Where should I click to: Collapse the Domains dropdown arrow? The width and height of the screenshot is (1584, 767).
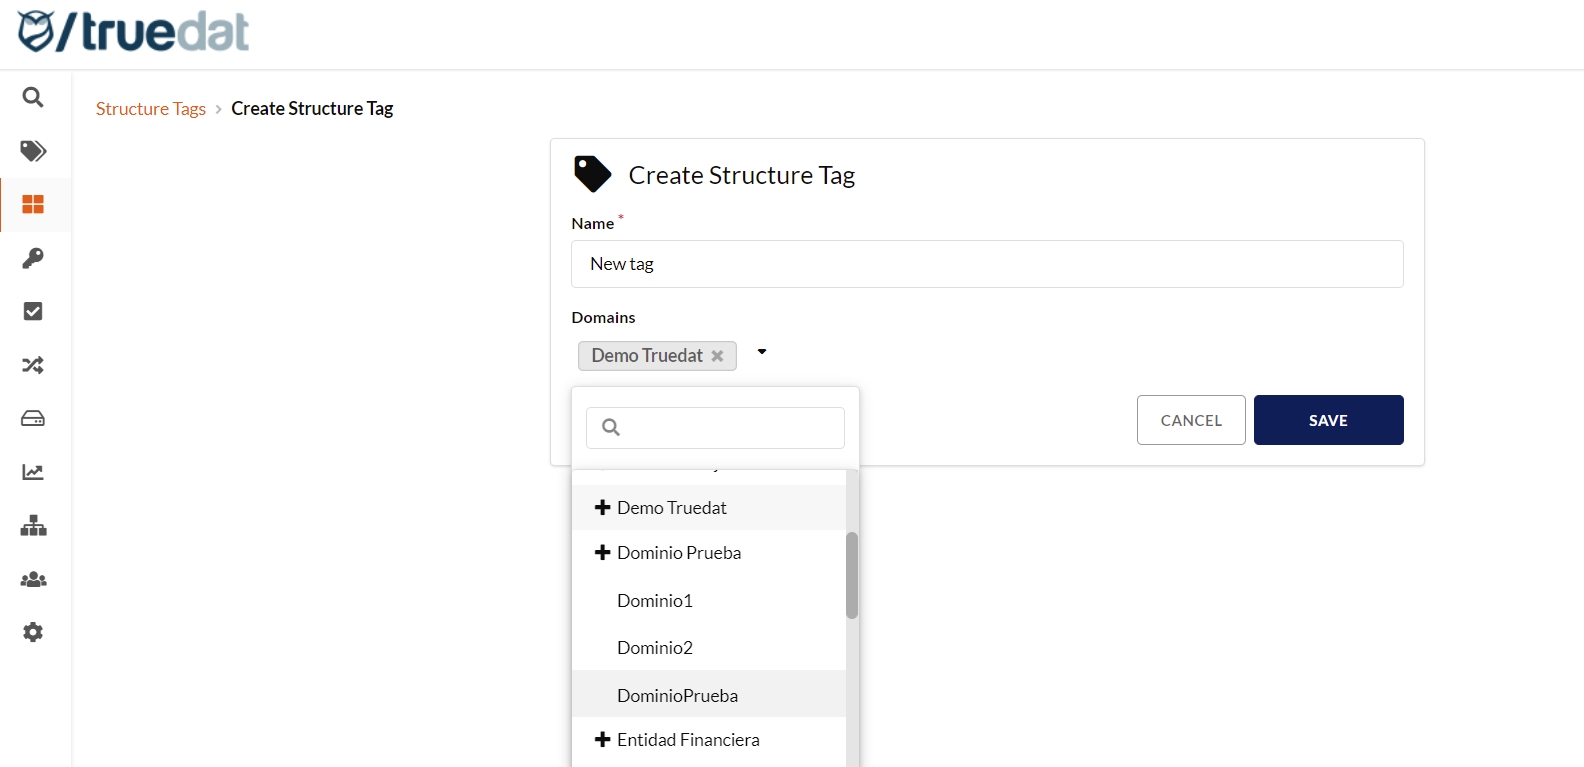tap(762, 352)
